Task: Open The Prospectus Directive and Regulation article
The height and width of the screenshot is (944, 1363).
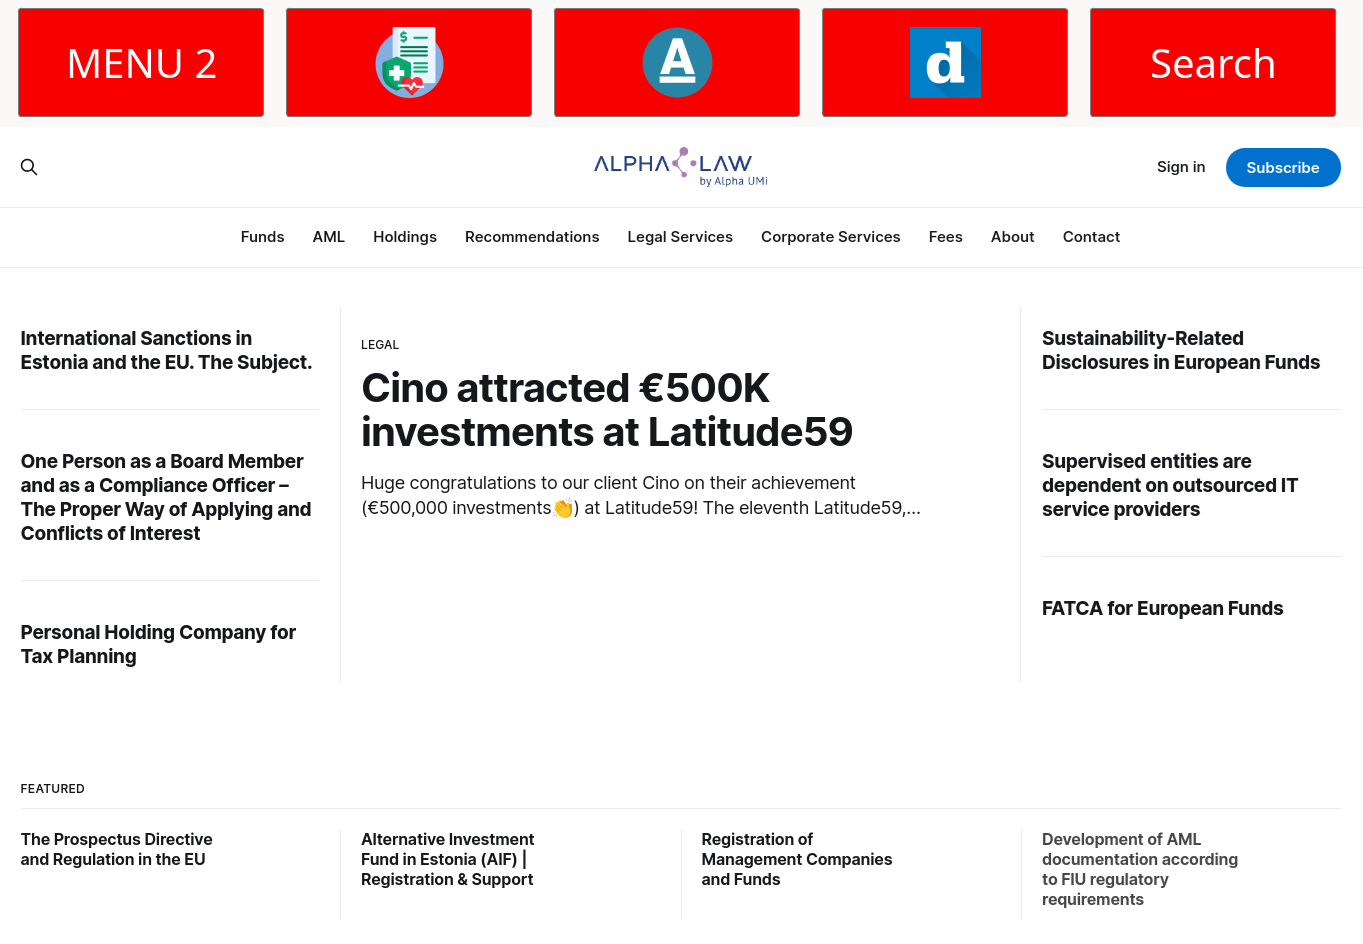Action: pos(117,849)
